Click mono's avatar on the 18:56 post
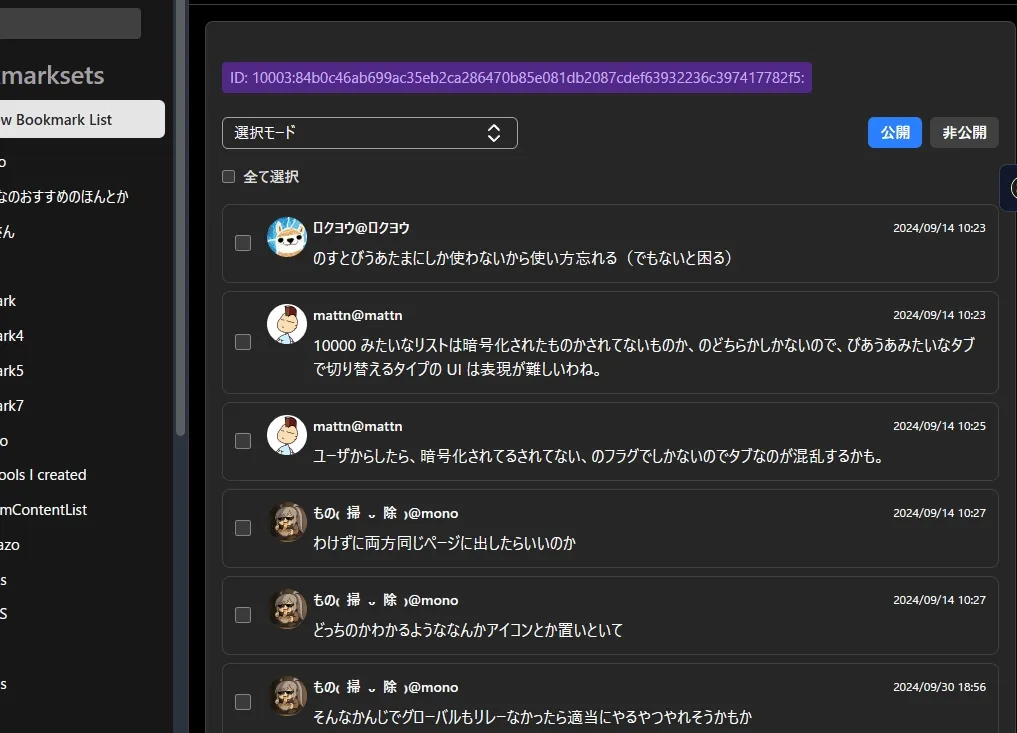 point(287,697)
